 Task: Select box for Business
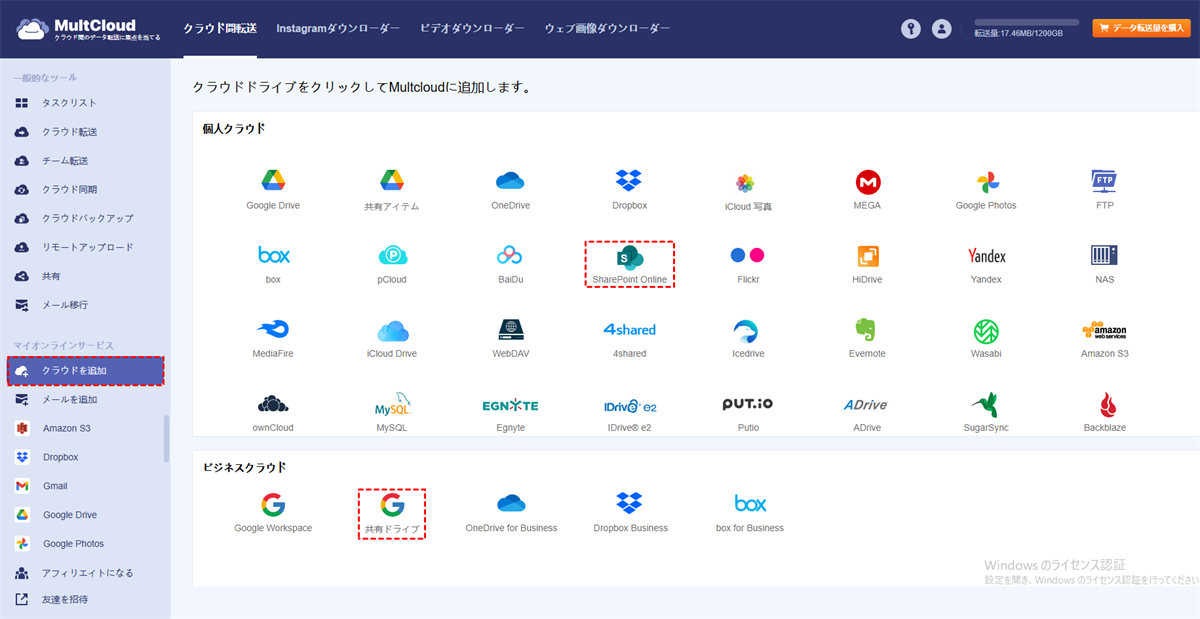pos(750,512)
